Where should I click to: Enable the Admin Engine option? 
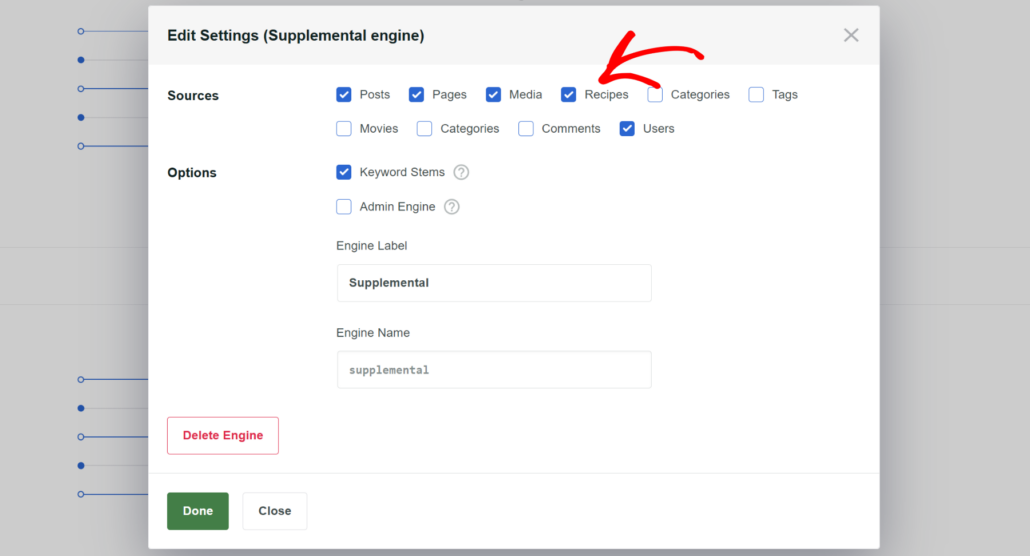coord(344,207)
